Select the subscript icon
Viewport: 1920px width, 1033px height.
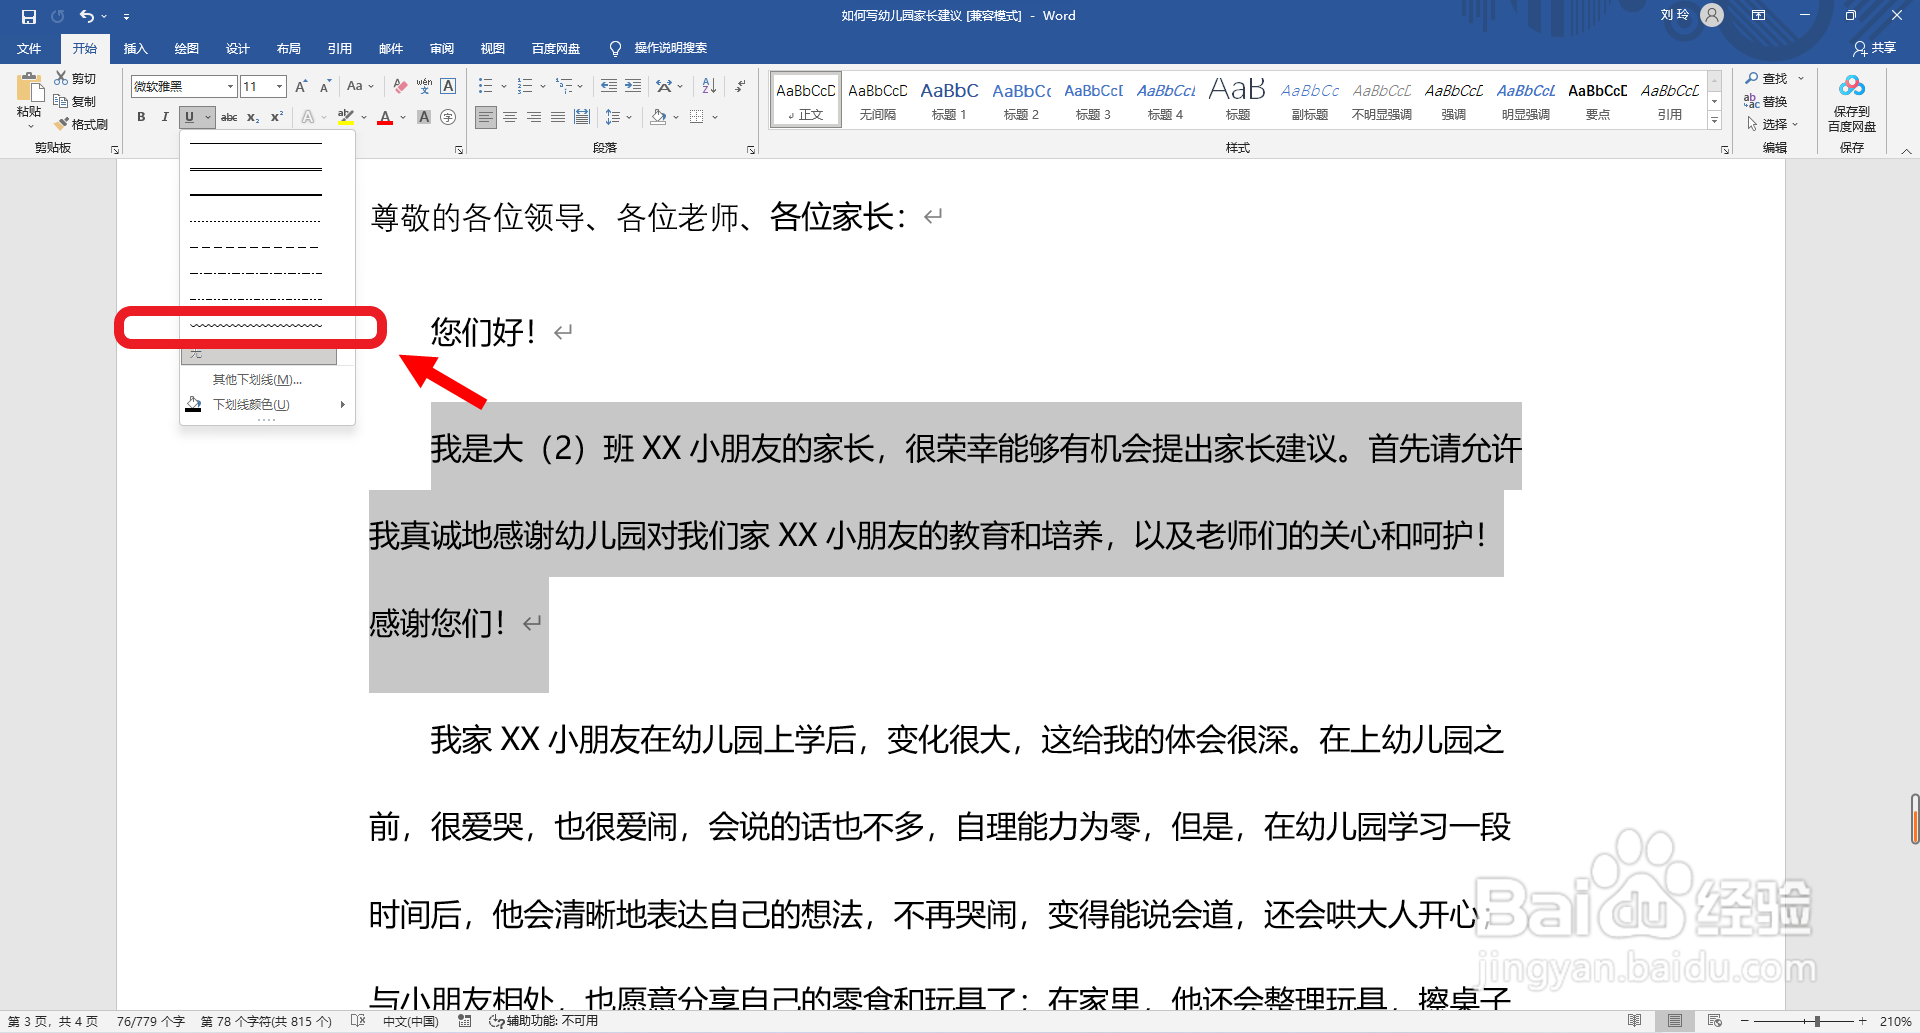(252, 117)
